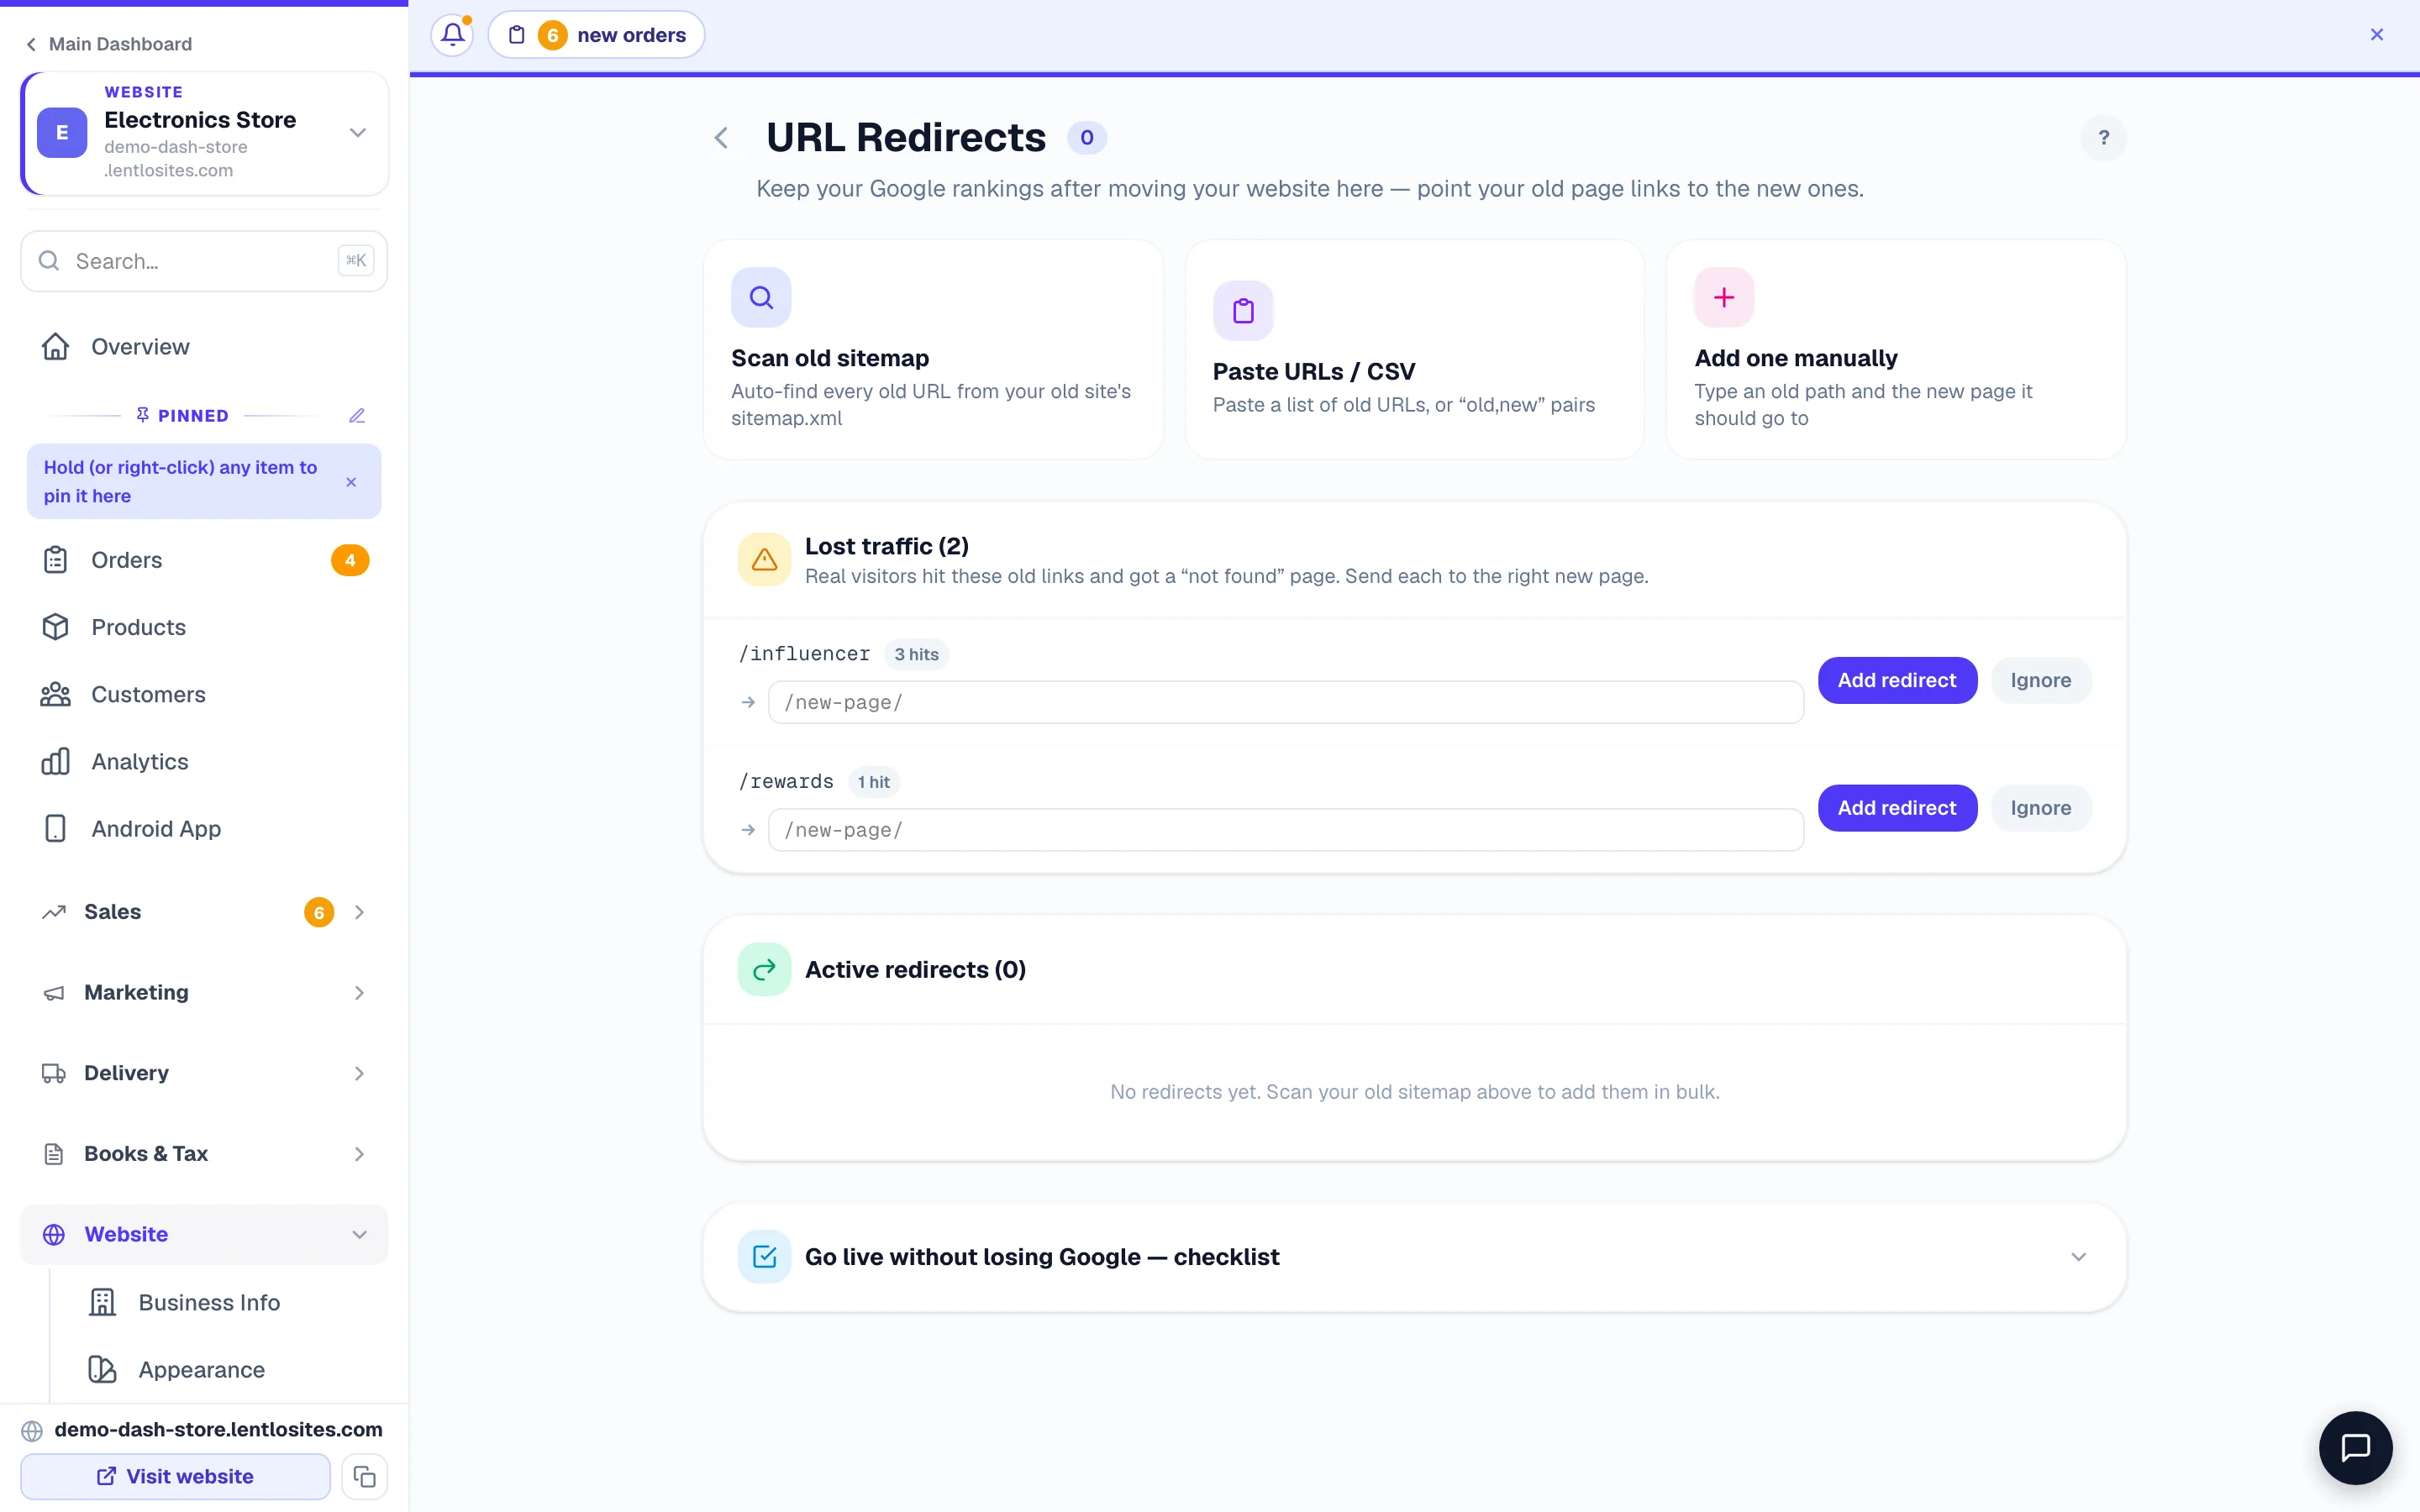Open Android App in the sidebar
This screenshot has width=2420, height=1512.
(204, 829)
